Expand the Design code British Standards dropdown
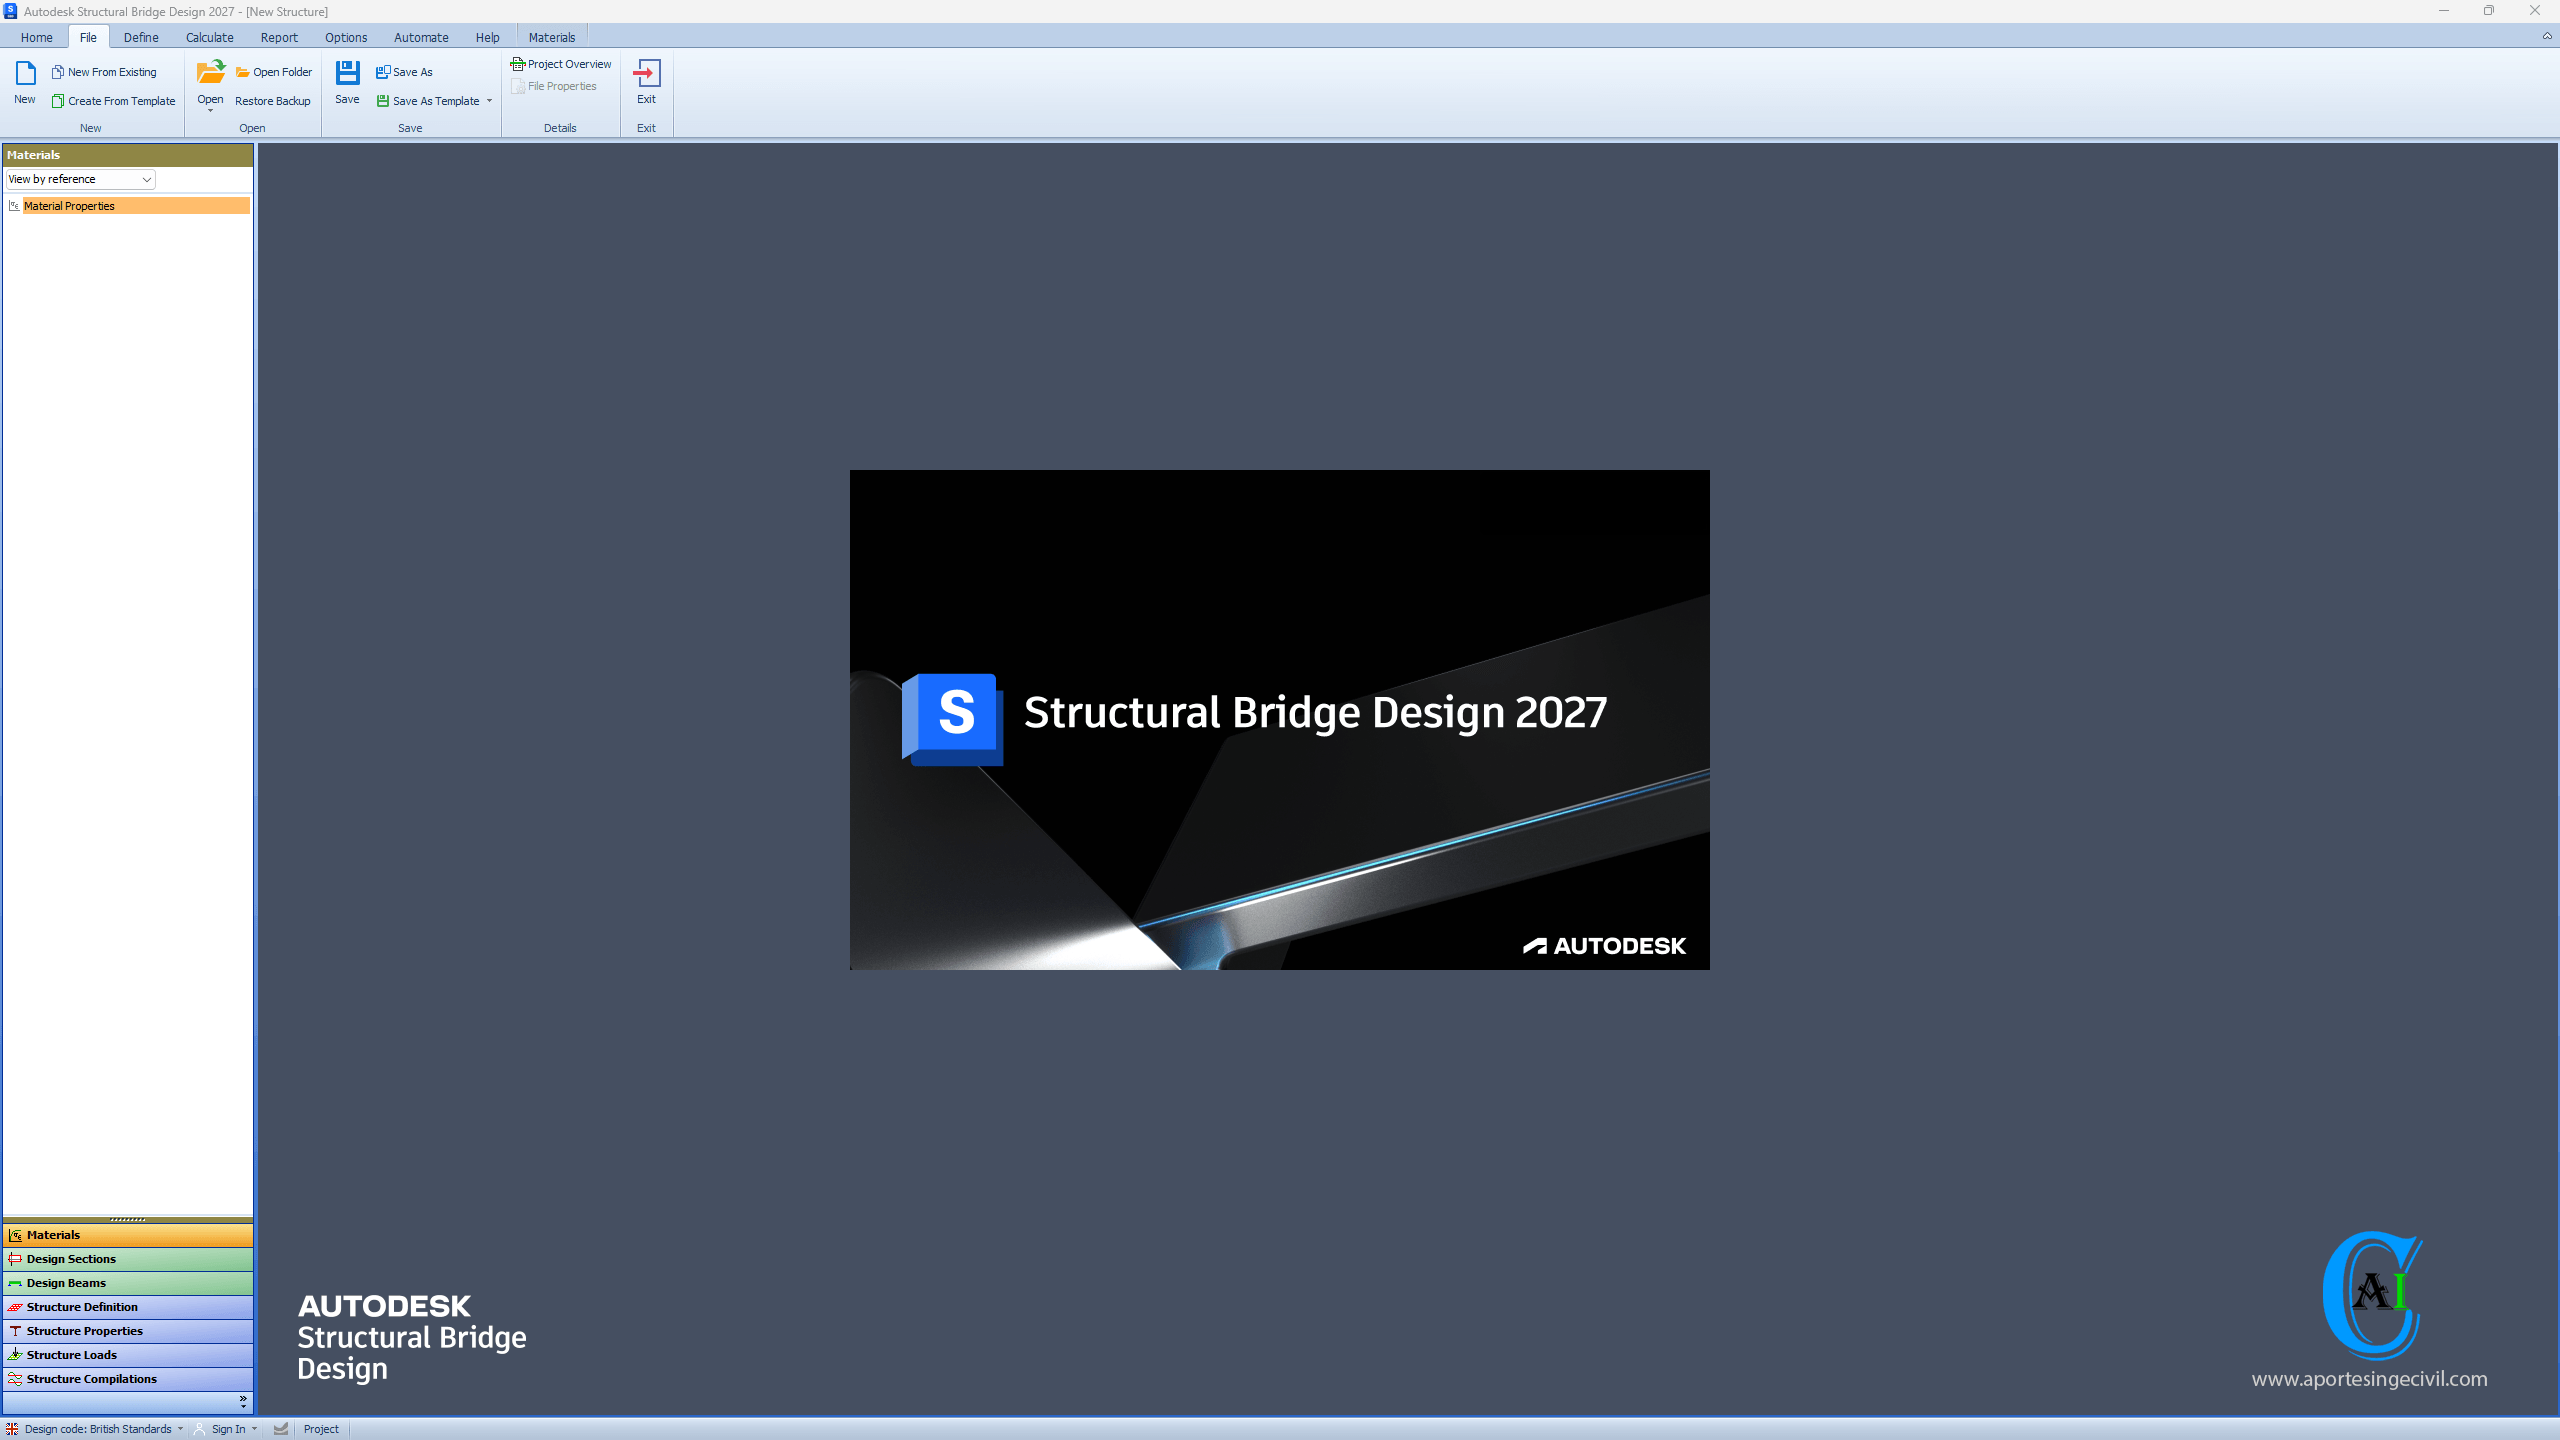This screenshot has width=2560, height=1440. coord(180,1429)
